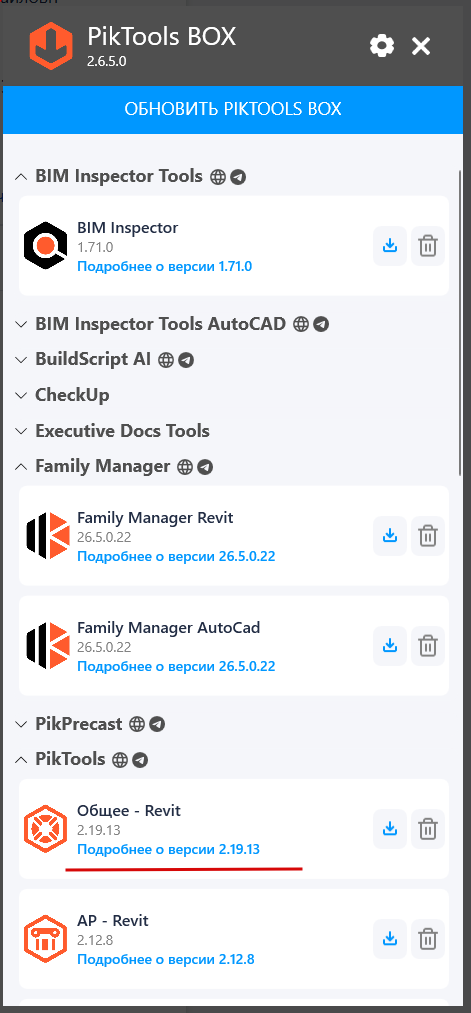The height and width of the screenshot is (1013, 471).
Task: Open PikPrecast website globe icon
Action: 137,724
